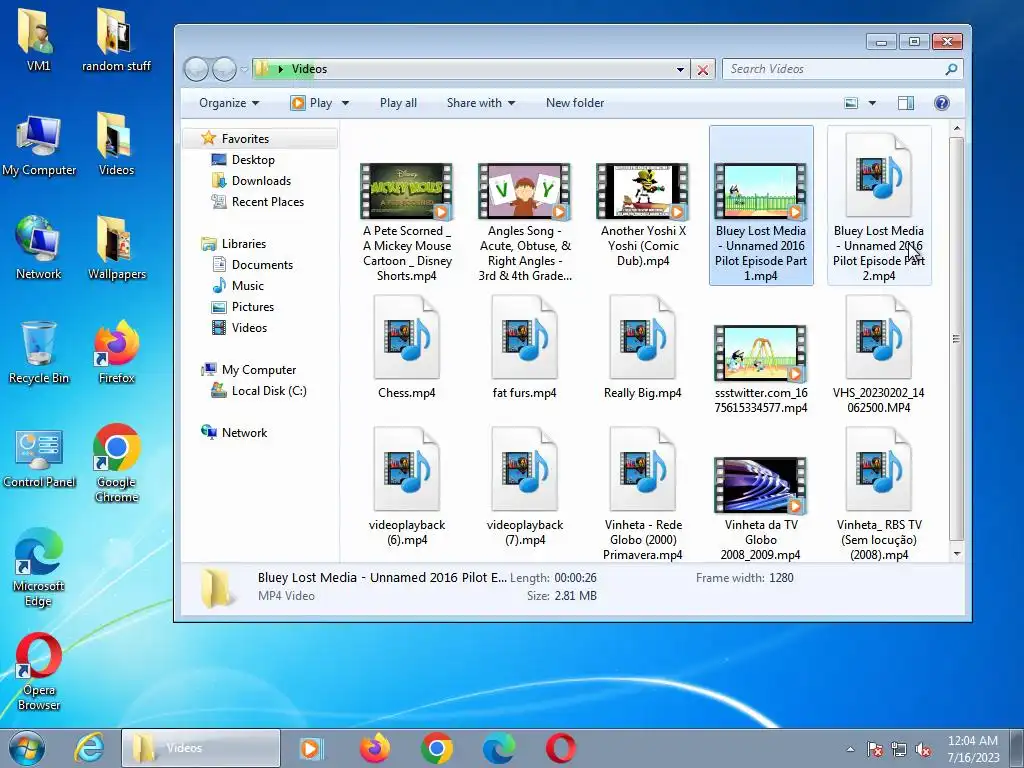
Task: Select the Recycle Bin icon
Action: pos(39,353)
